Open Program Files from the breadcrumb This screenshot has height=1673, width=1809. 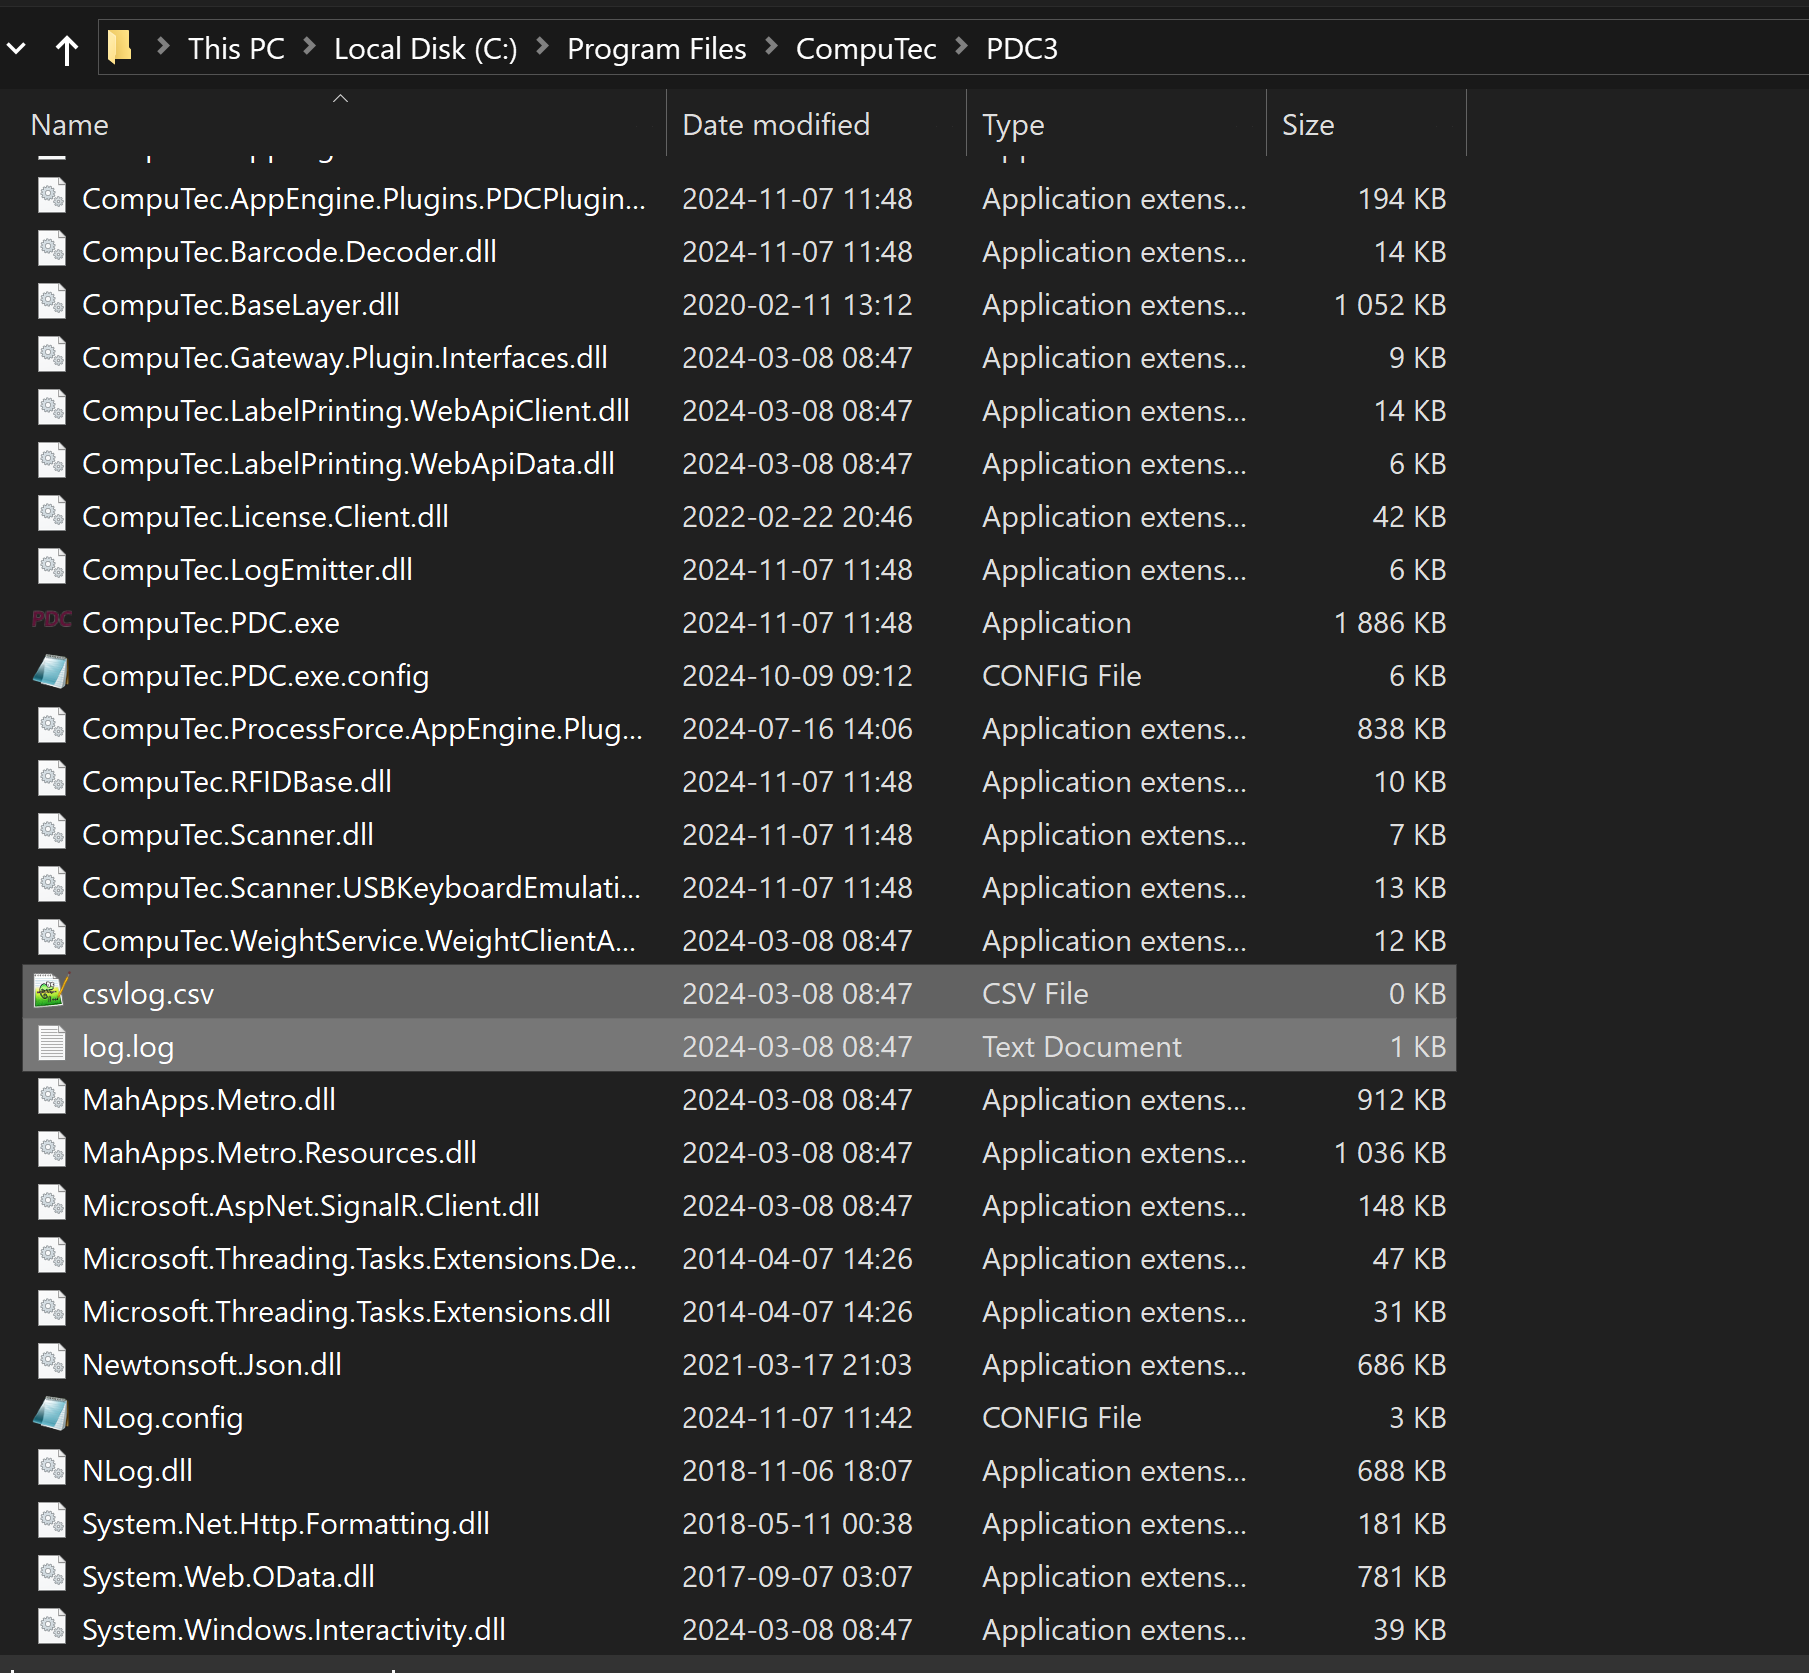pyautogui.click(x=656, y=47)
